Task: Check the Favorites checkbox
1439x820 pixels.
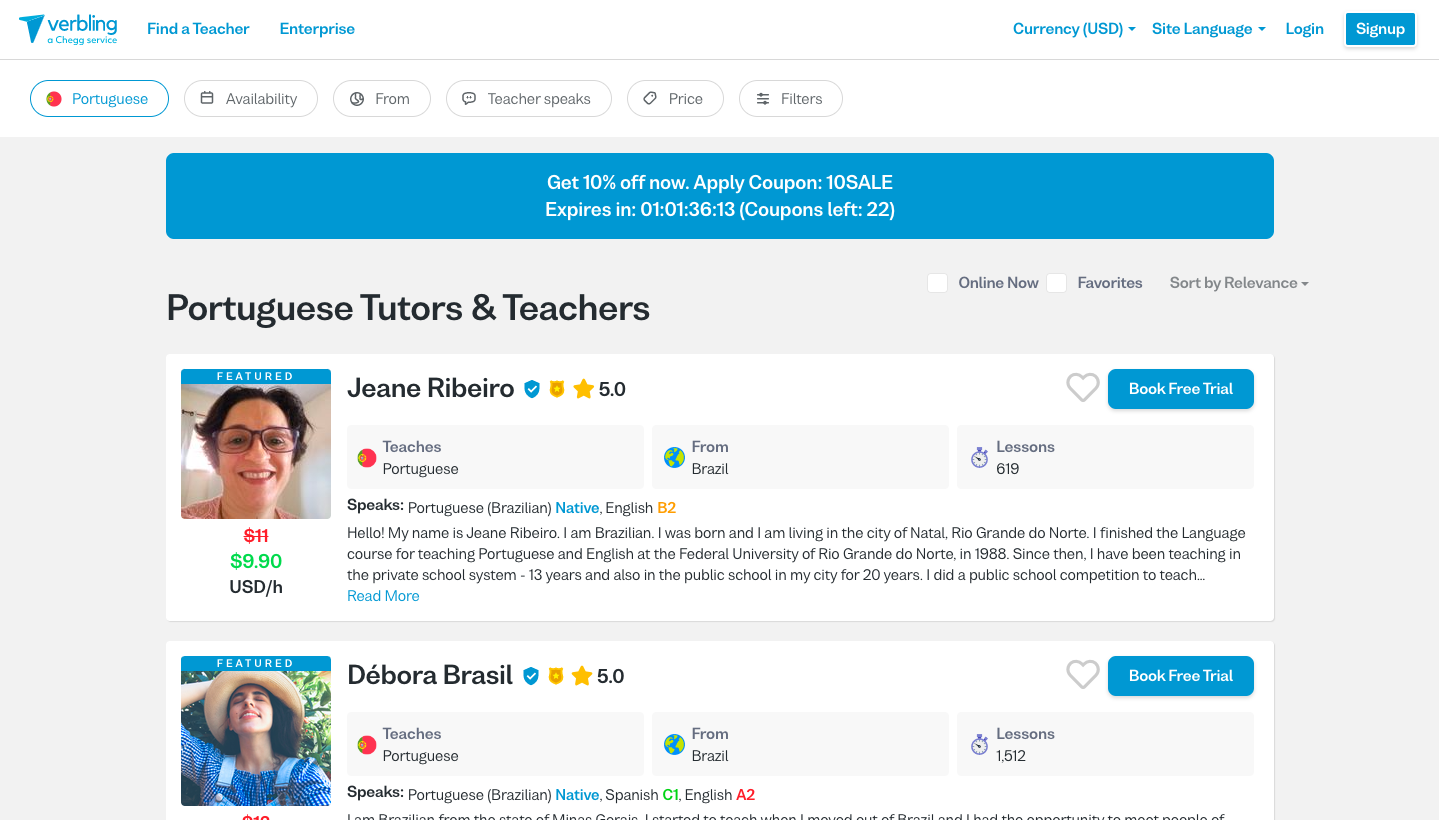Action: click(1056, 283)
